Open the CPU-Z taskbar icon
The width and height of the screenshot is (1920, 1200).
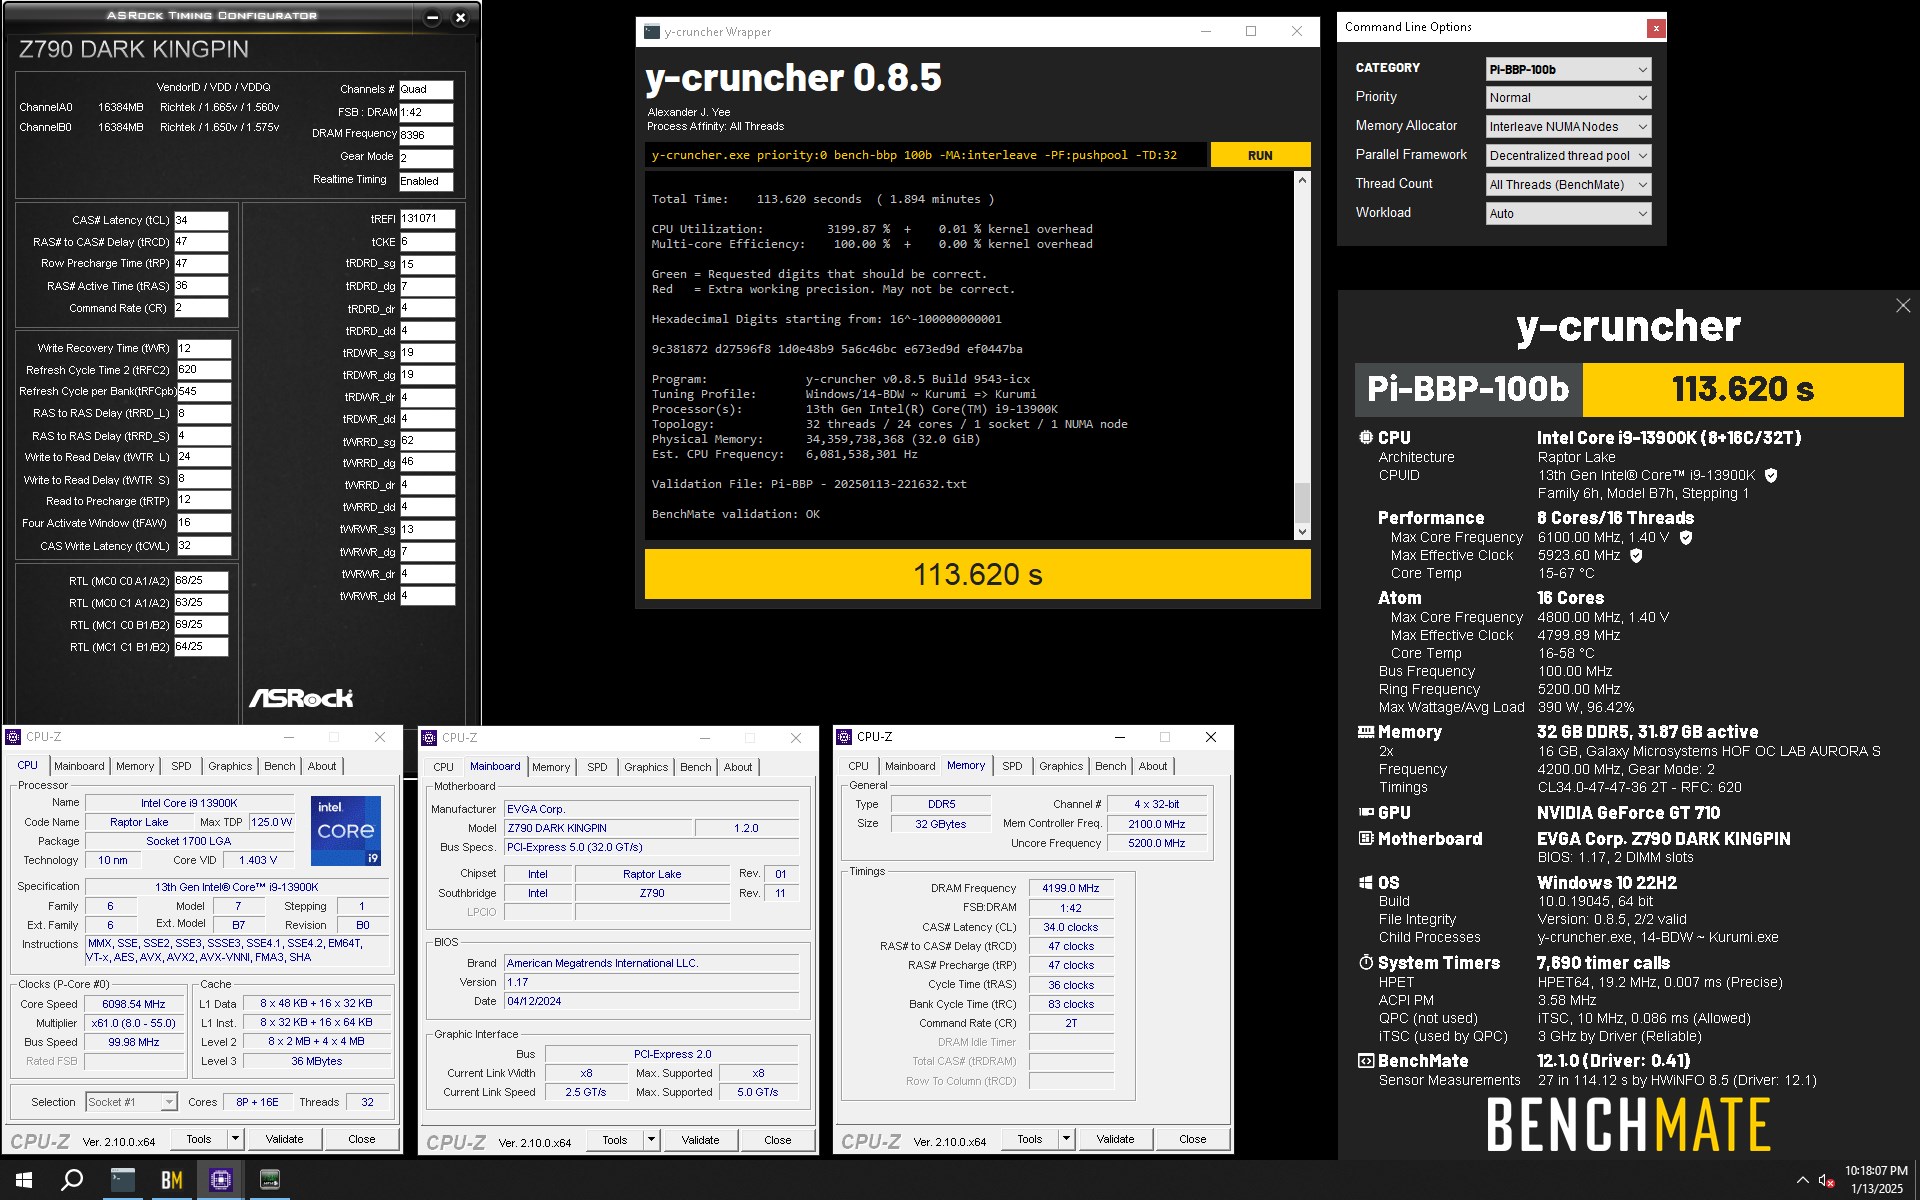tap(220, 1180)
